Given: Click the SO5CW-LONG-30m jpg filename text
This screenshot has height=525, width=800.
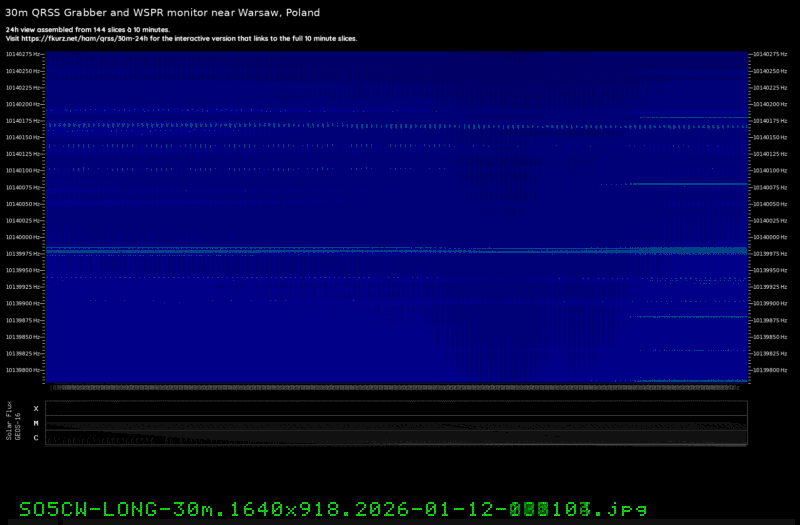Looking at the screenshot, I should (333, 509).
